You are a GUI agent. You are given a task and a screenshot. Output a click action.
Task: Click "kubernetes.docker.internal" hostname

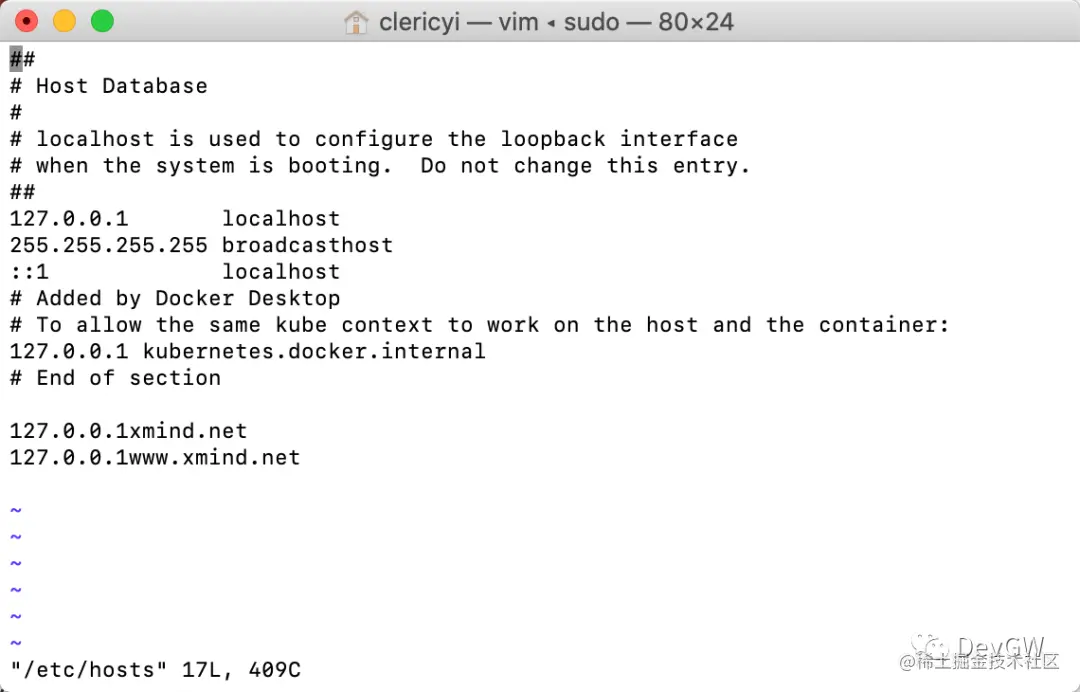pyautogui.click(x=314, y=351)
